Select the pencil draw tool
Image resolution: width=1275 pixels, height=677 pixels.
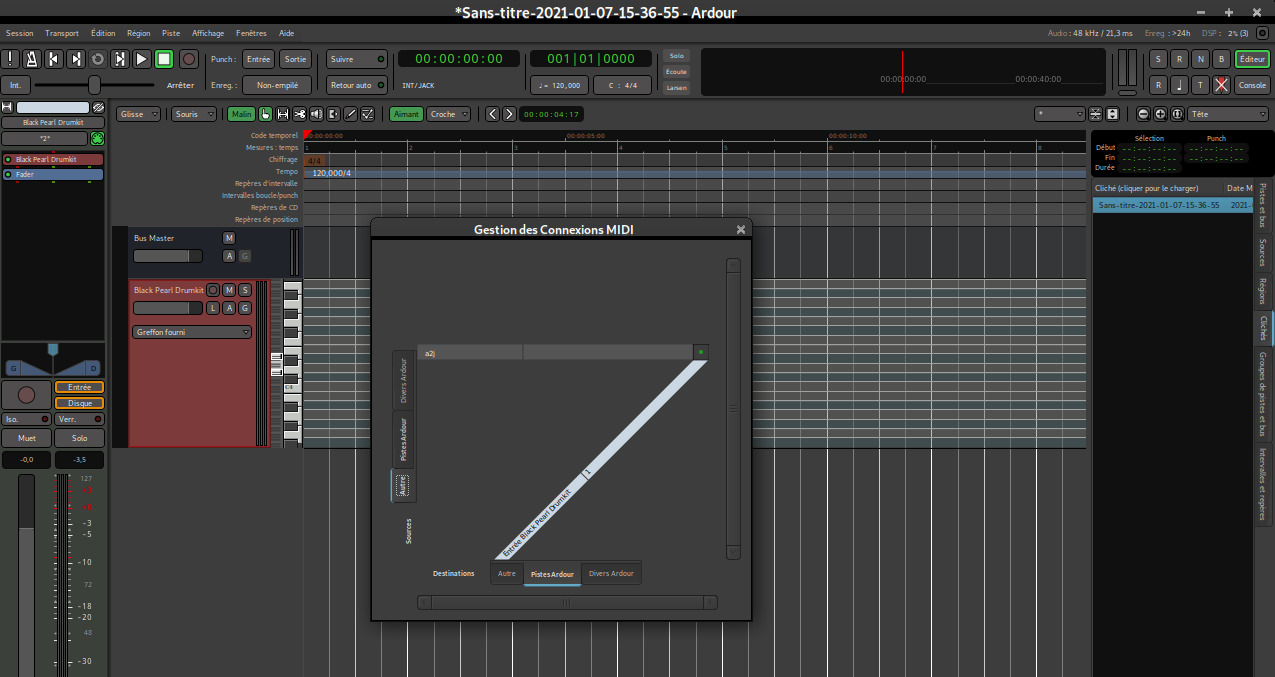[x=350, y=114]
